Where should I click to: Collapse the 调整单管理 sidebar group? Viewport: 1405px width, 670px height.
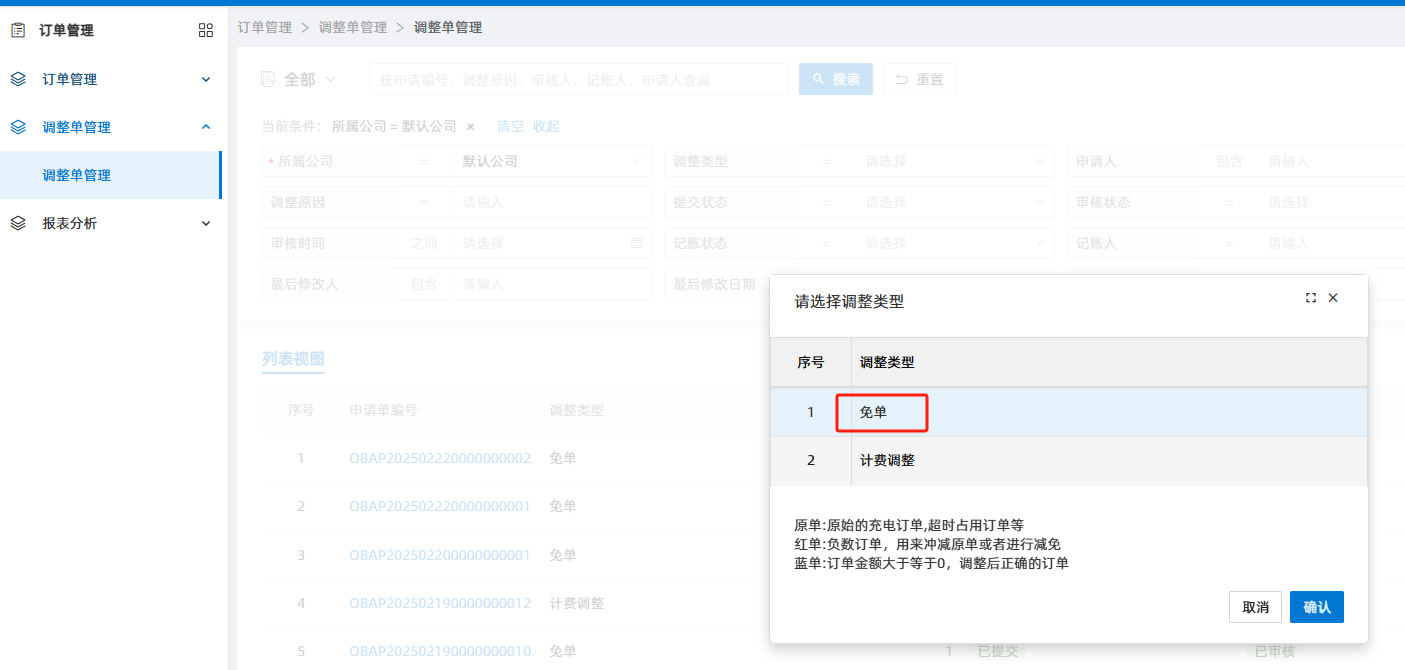pyautogui.click(x=206, y=127)
